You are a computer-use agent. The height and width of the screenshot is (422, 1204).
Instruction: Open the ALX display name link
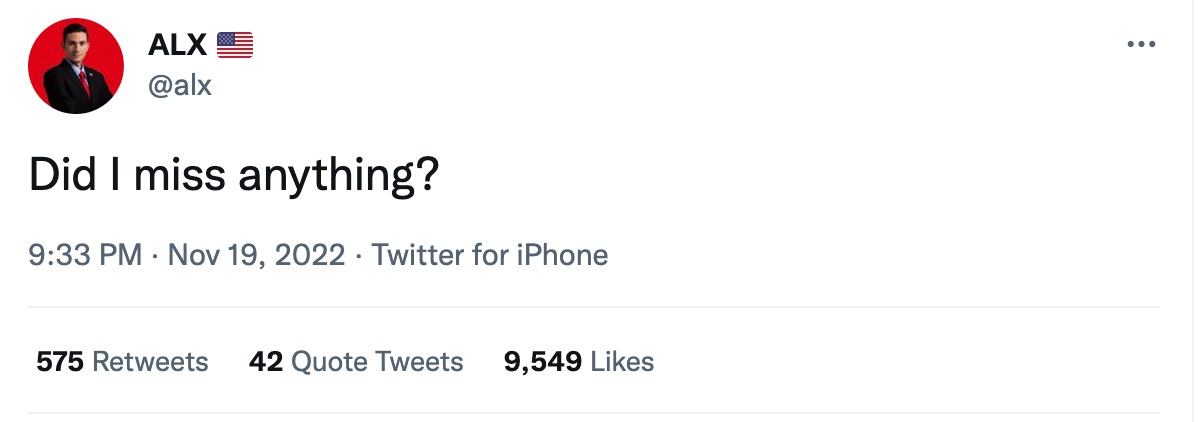[177, 45]
